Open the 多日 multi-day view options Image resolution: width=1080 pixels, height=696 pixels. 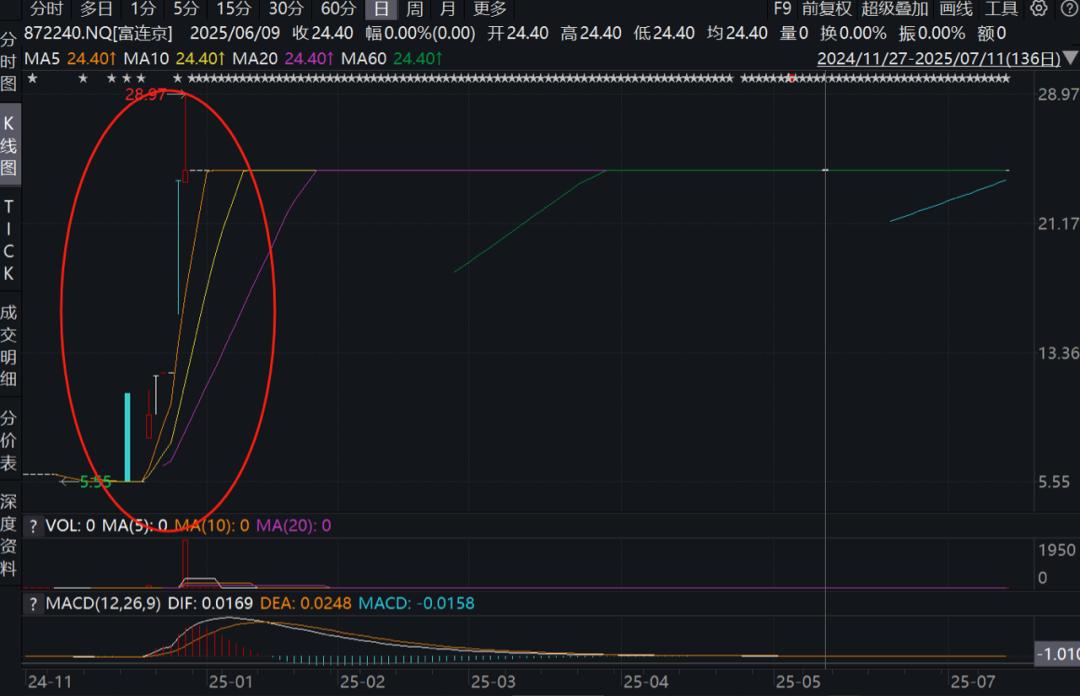click(96, 9)
